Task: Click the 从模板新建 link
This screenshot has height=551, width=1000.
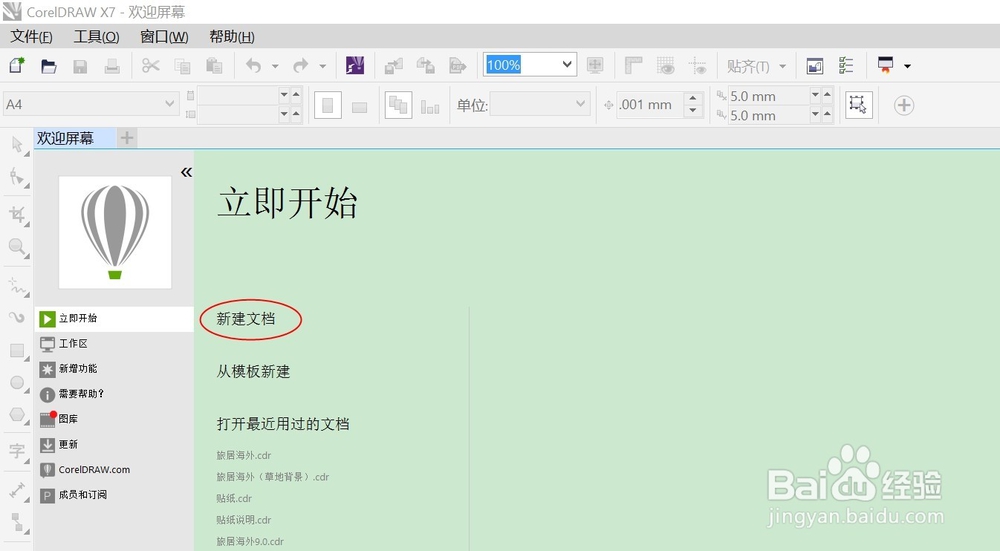Action: 253,371
